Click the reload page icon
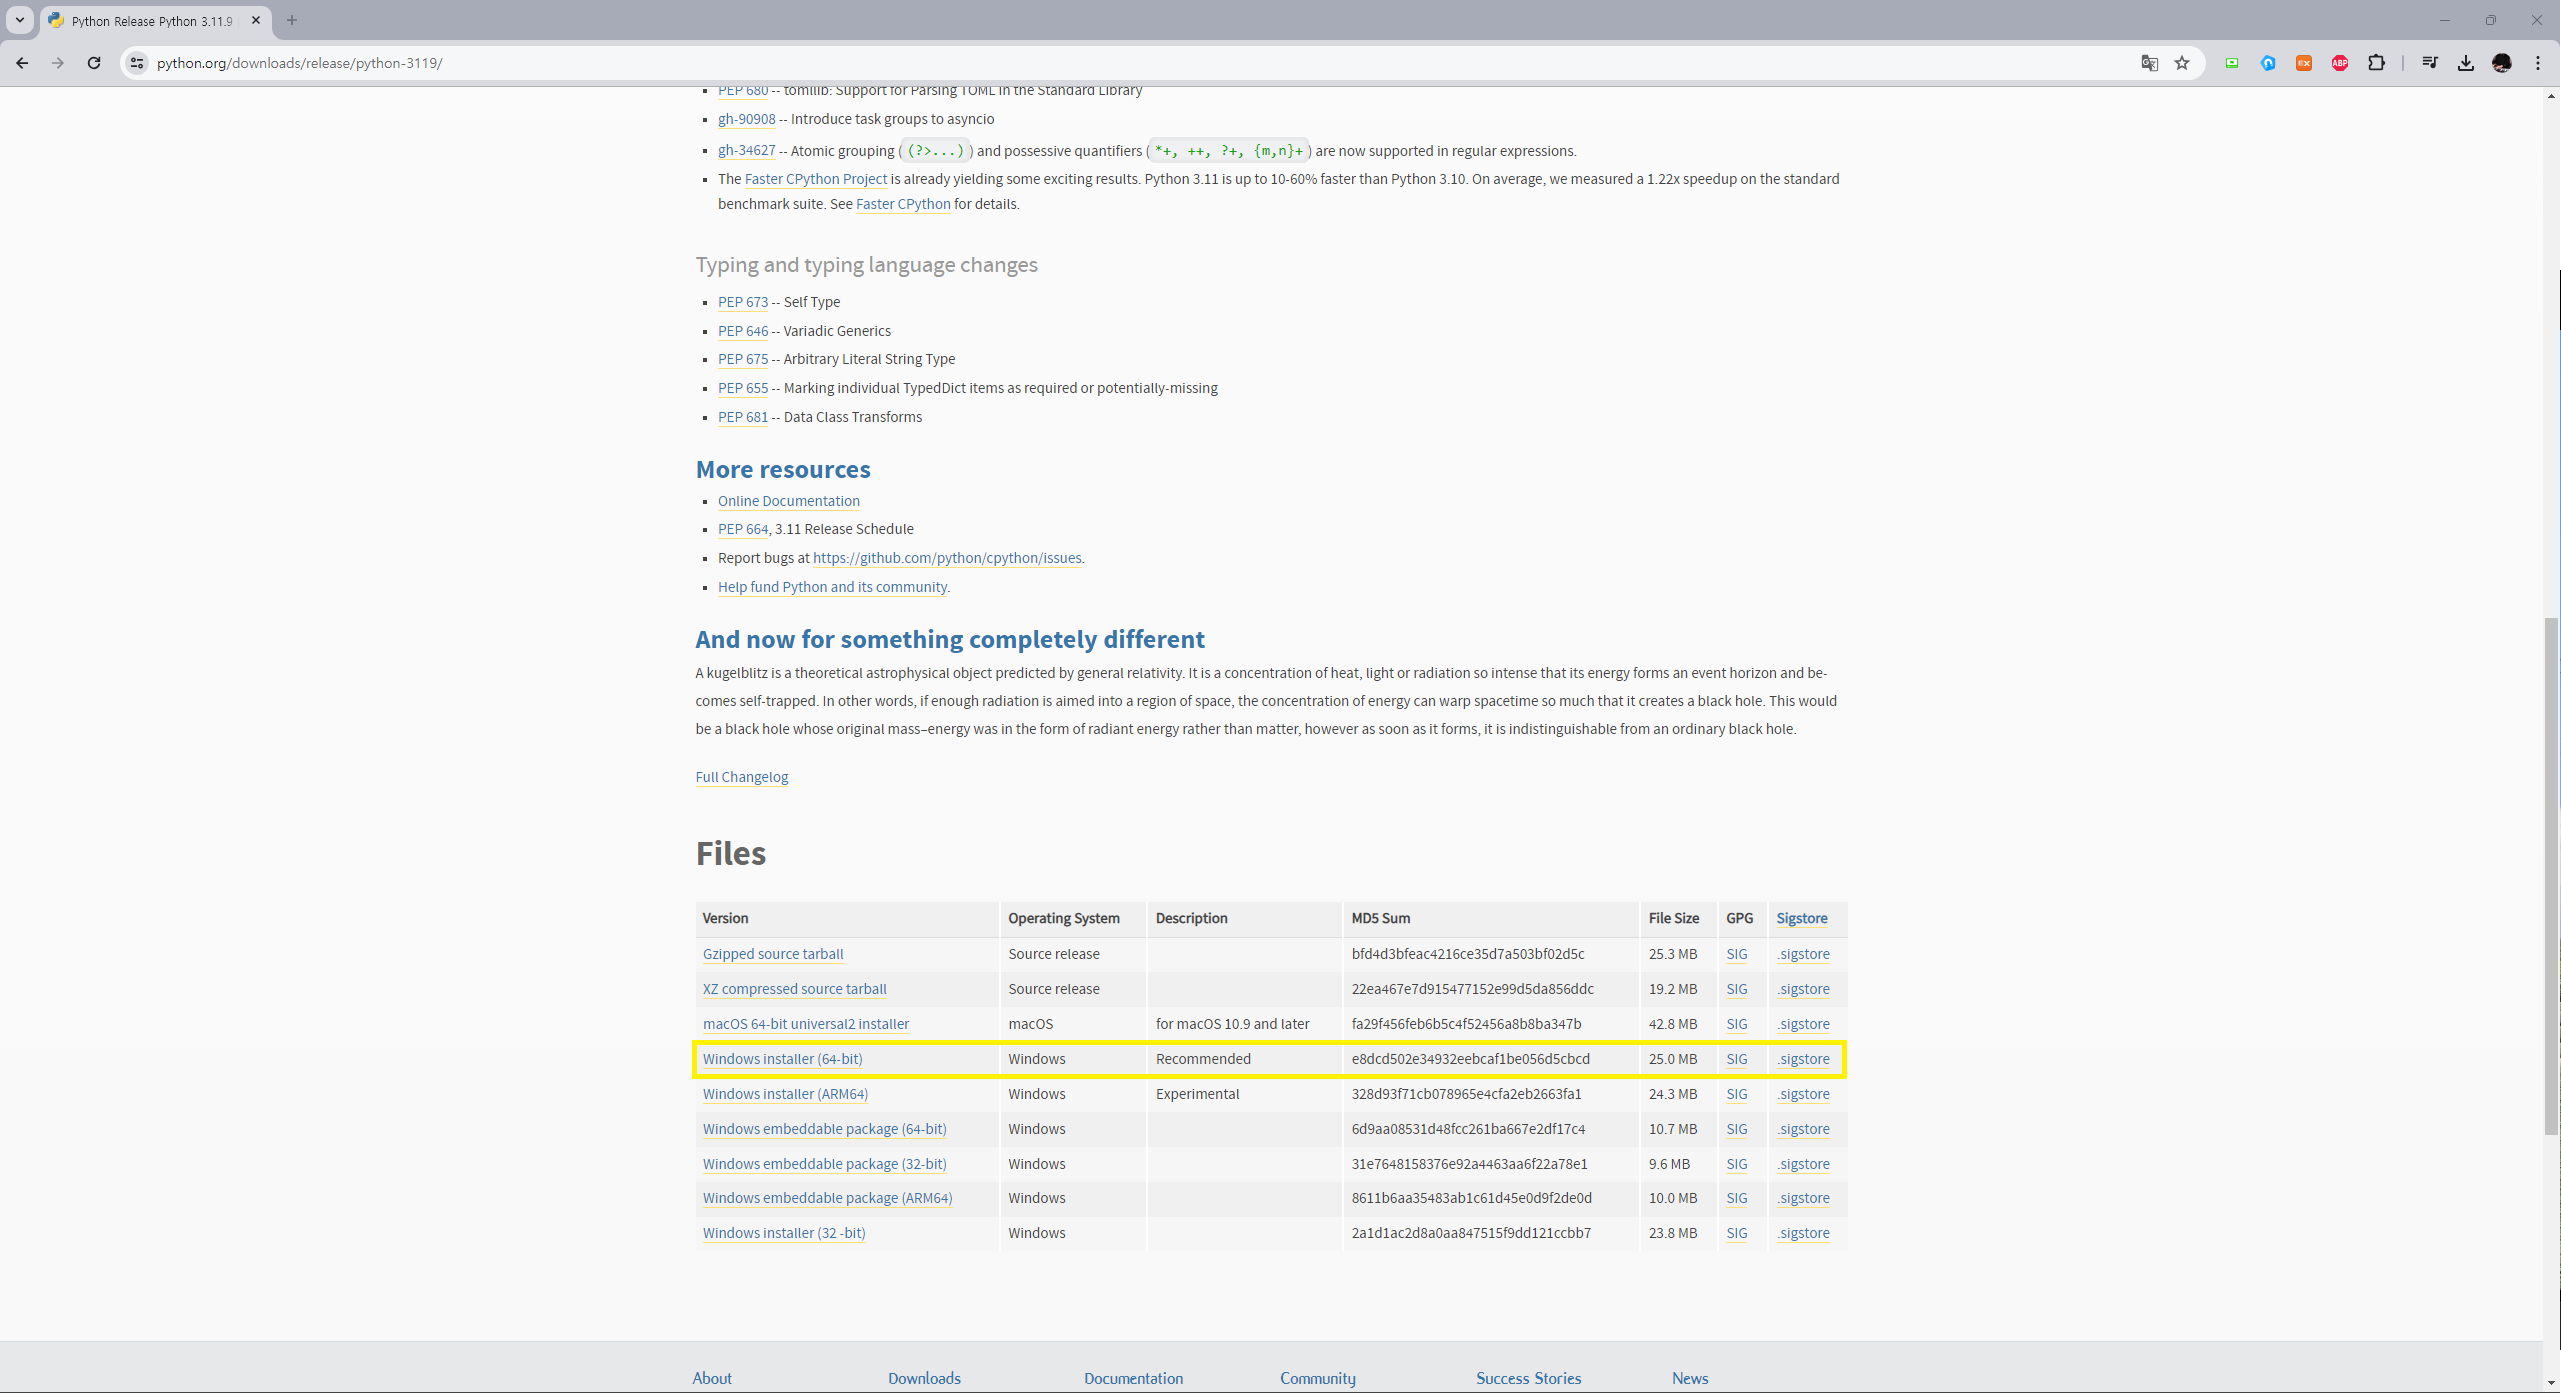 tap(94, 63)
